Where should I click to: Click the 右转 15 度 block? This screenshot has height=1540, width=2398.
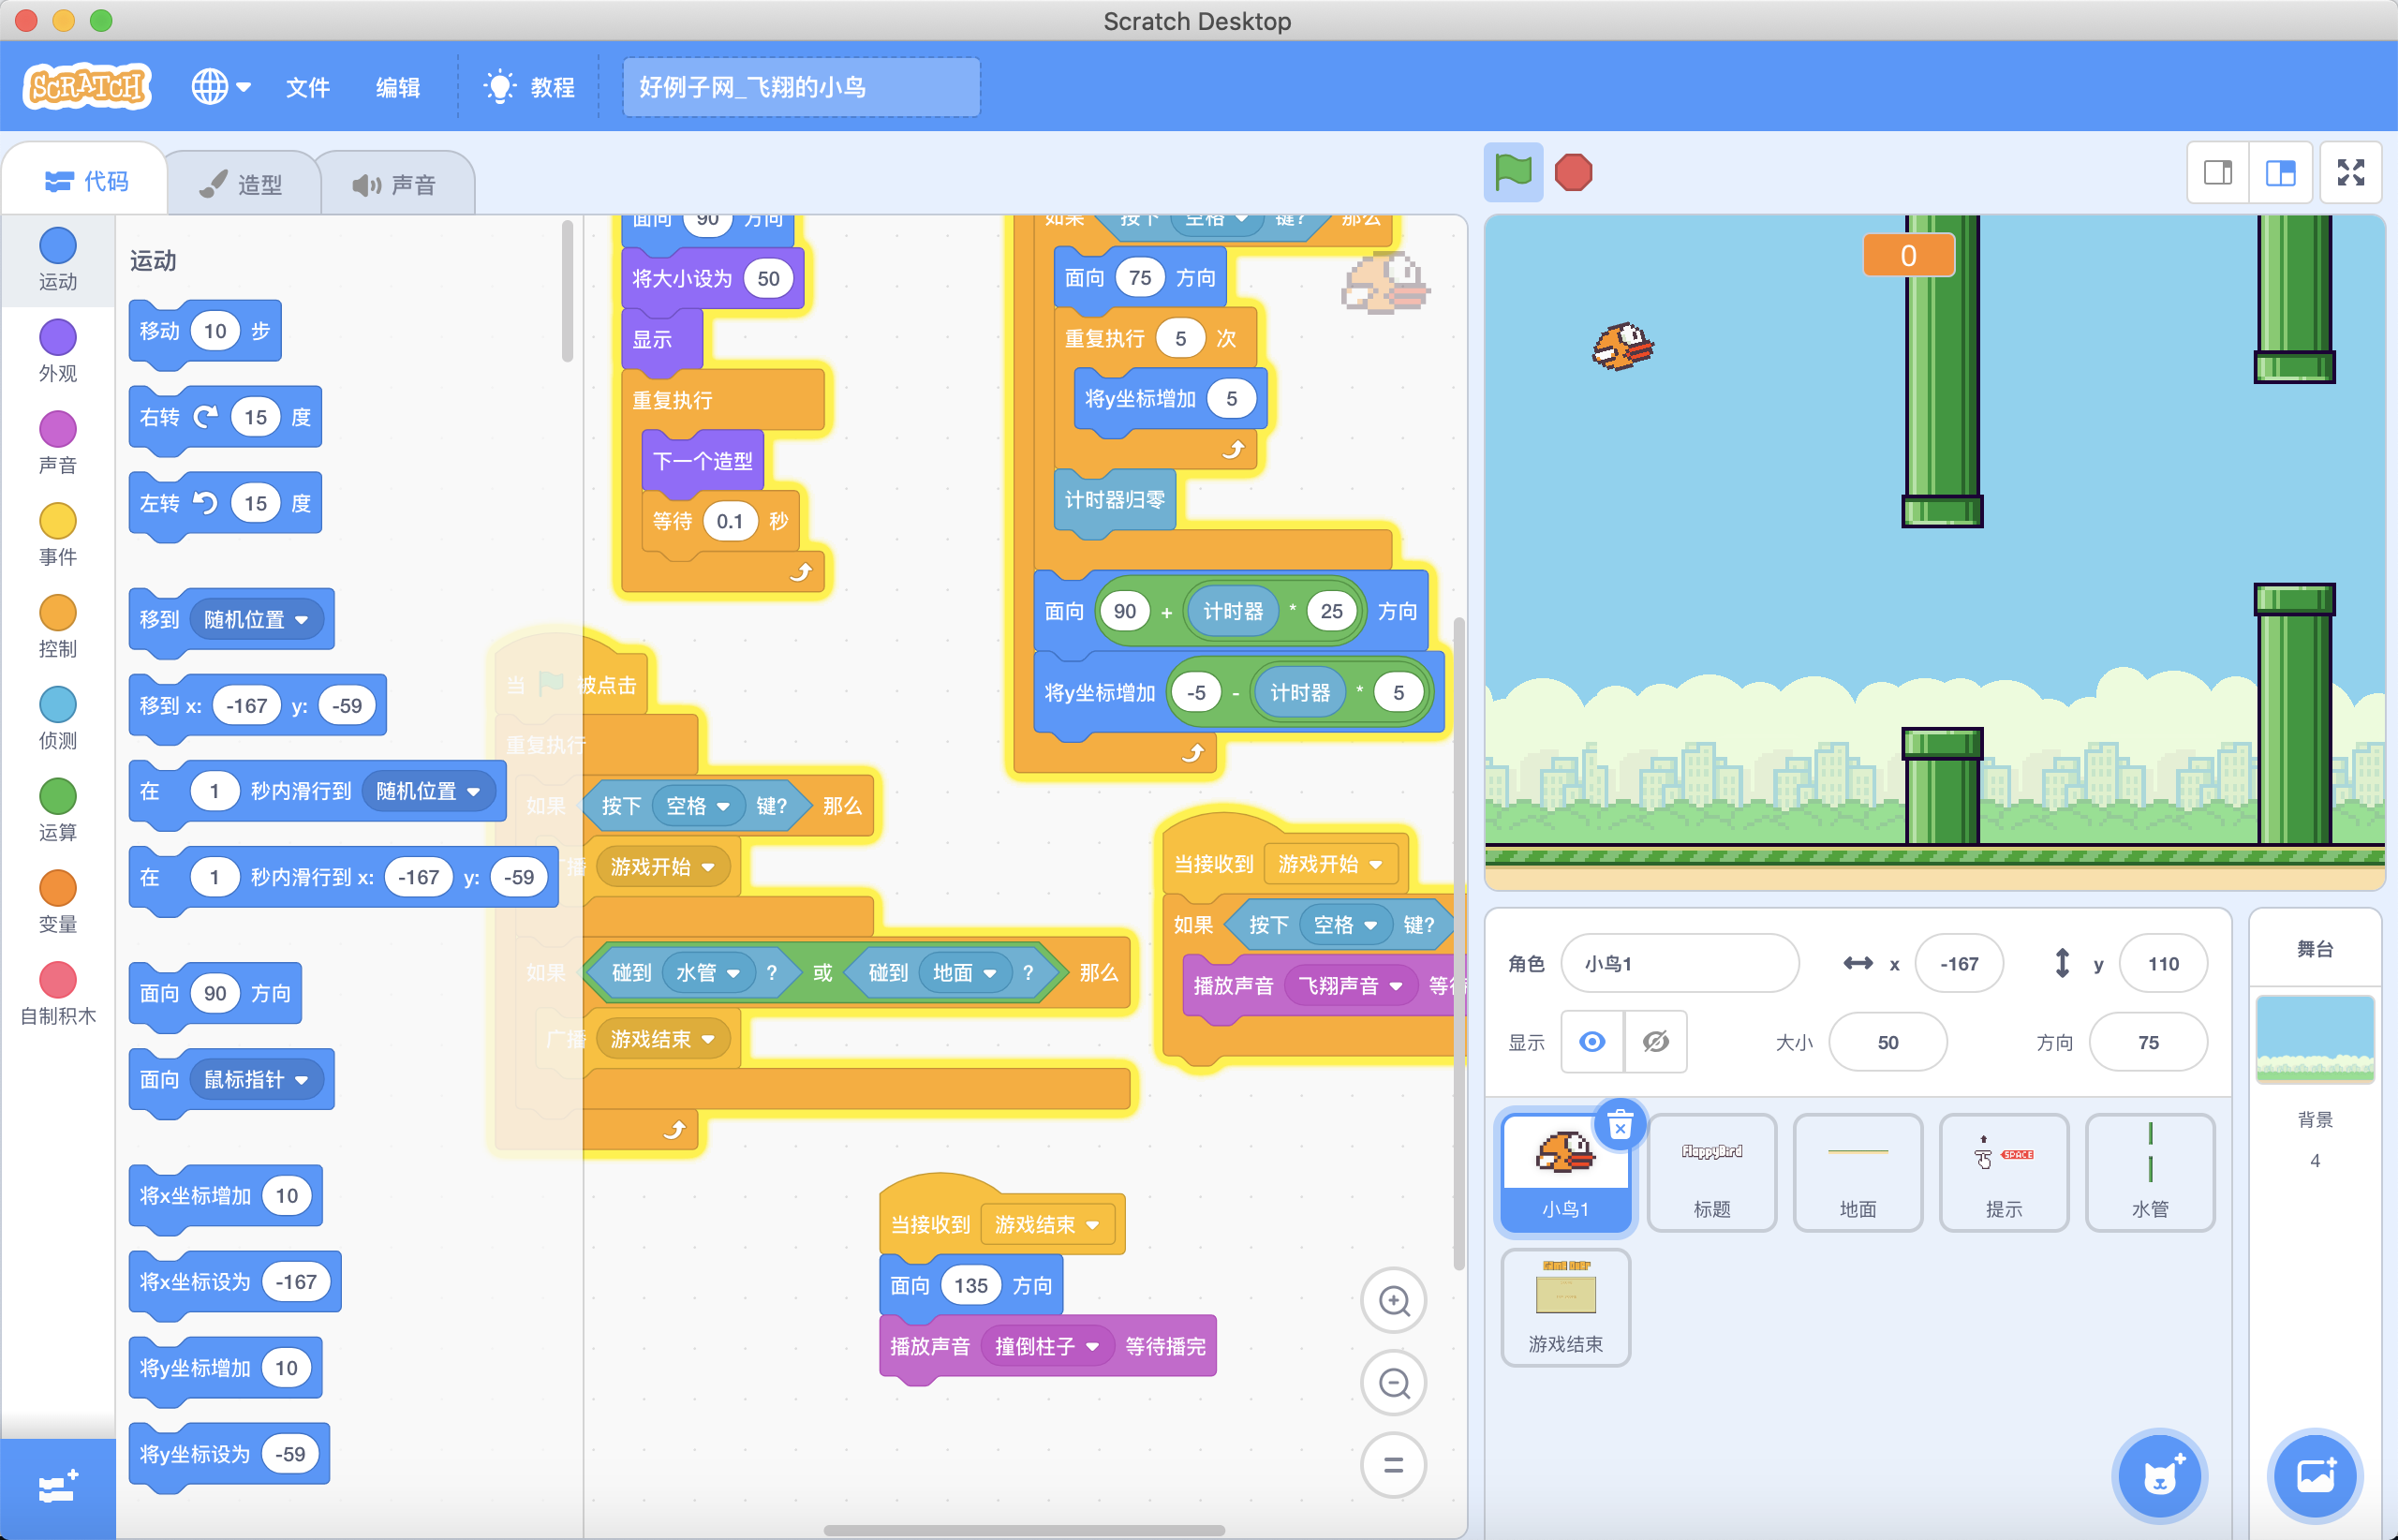click(225, 418)
